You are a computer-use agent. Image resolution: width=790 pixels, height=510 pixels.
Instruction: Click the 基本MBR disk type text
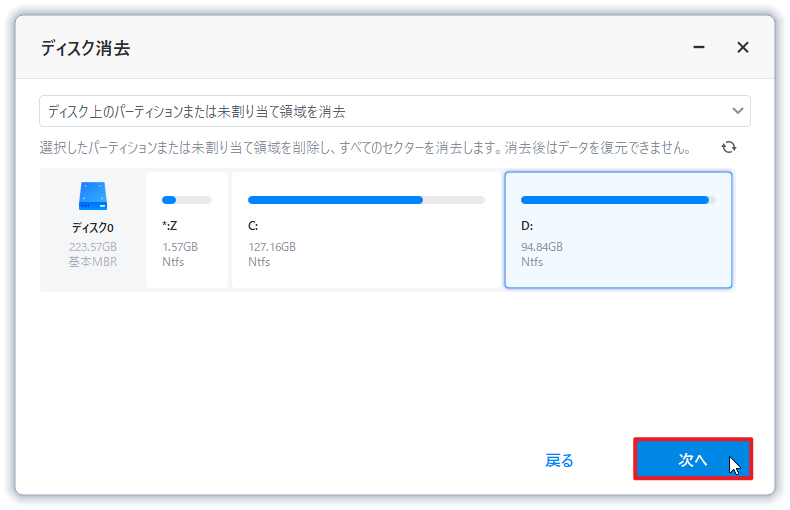(92, 261)
